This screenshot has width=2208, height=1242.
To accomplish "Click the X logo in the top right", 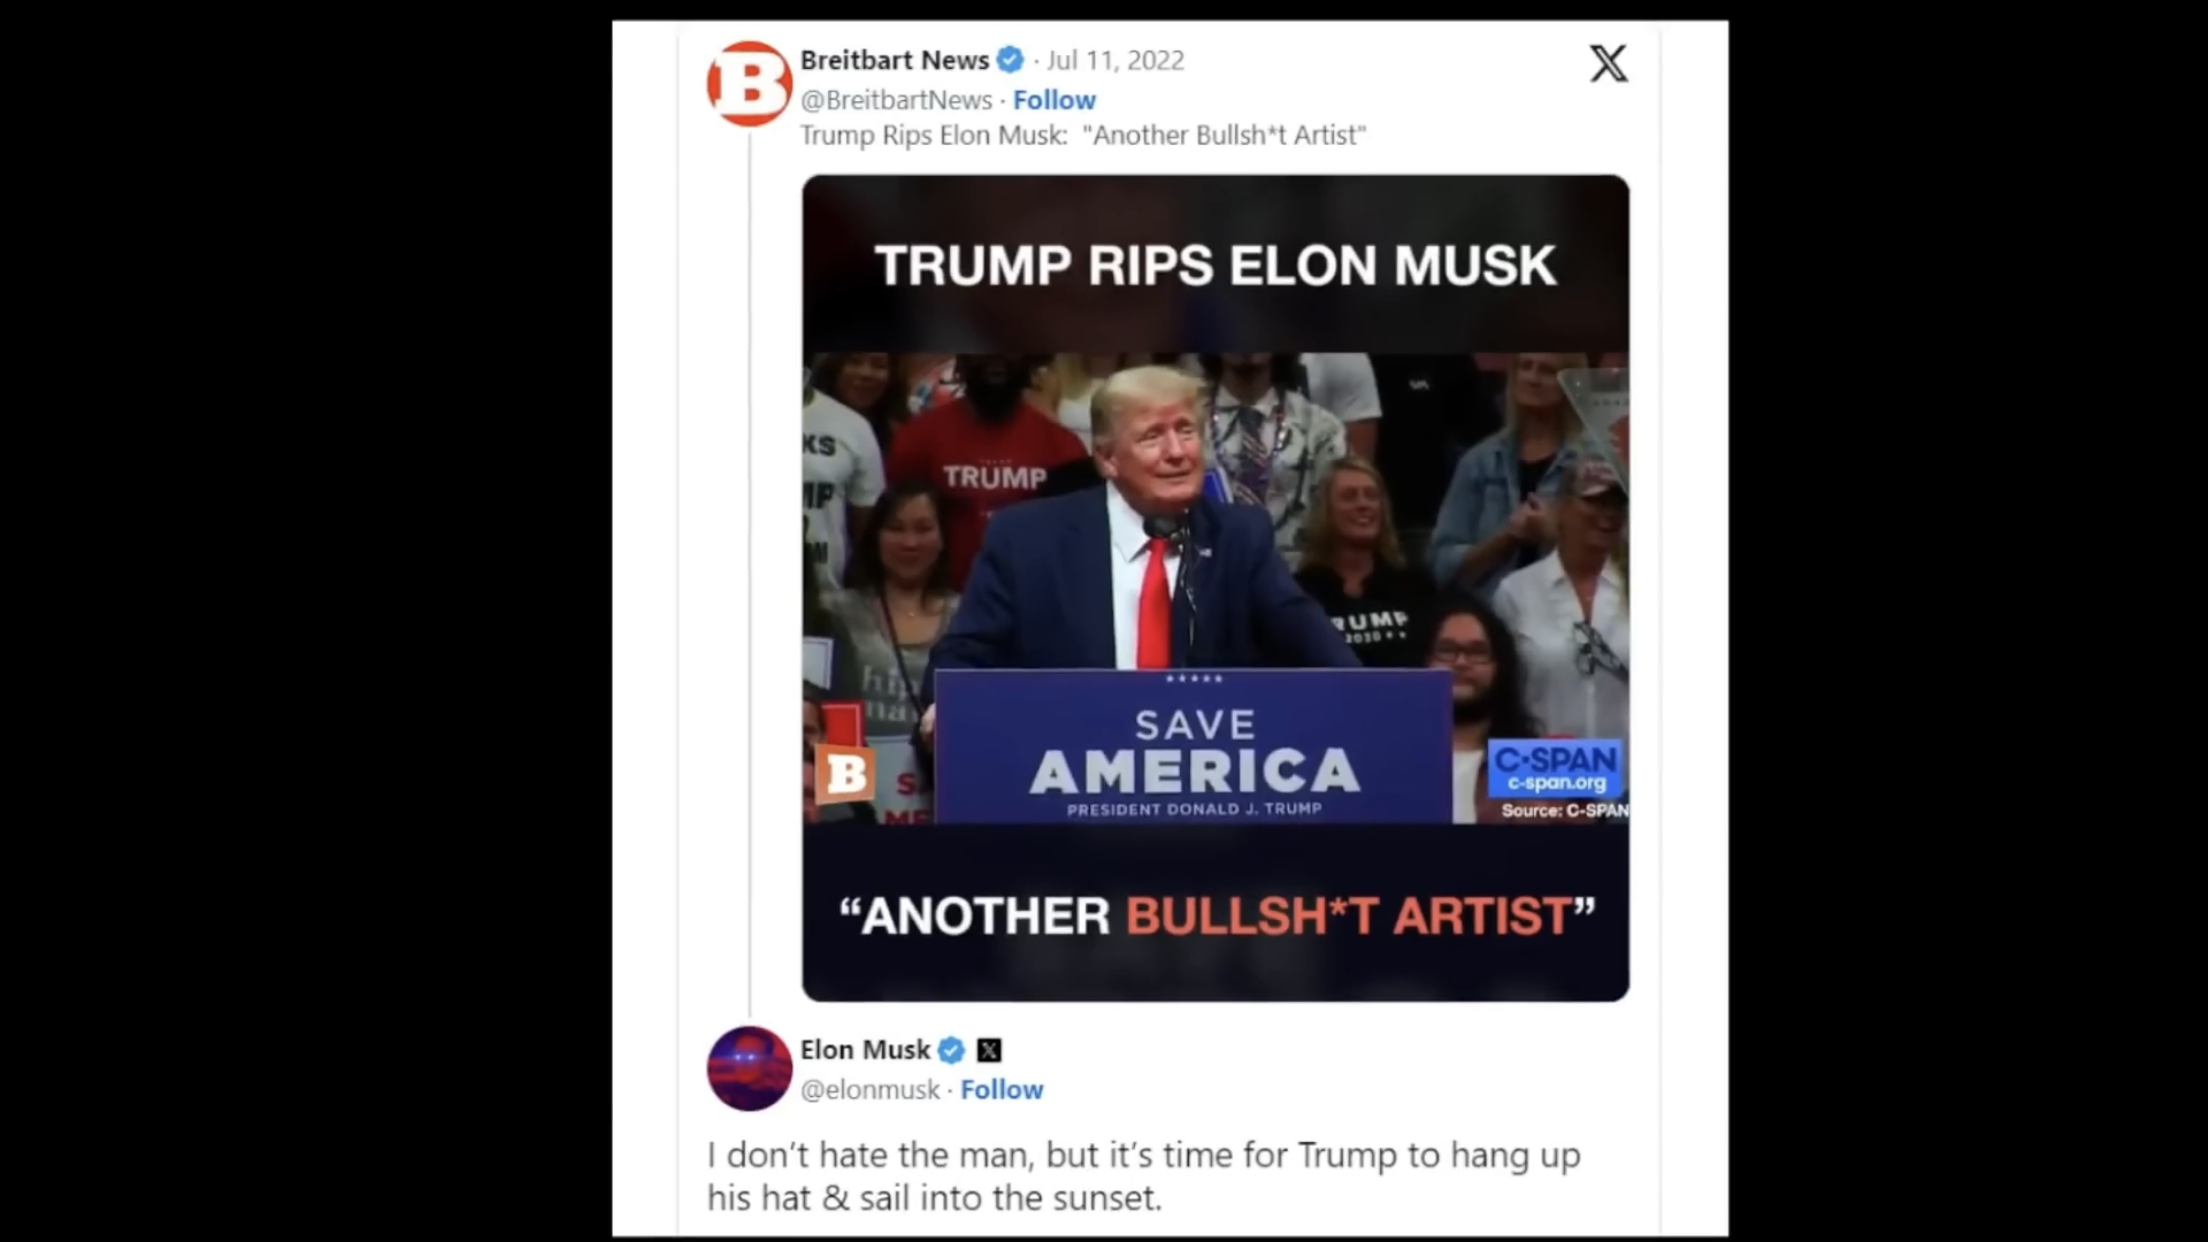I will [x=1608, y=63].
